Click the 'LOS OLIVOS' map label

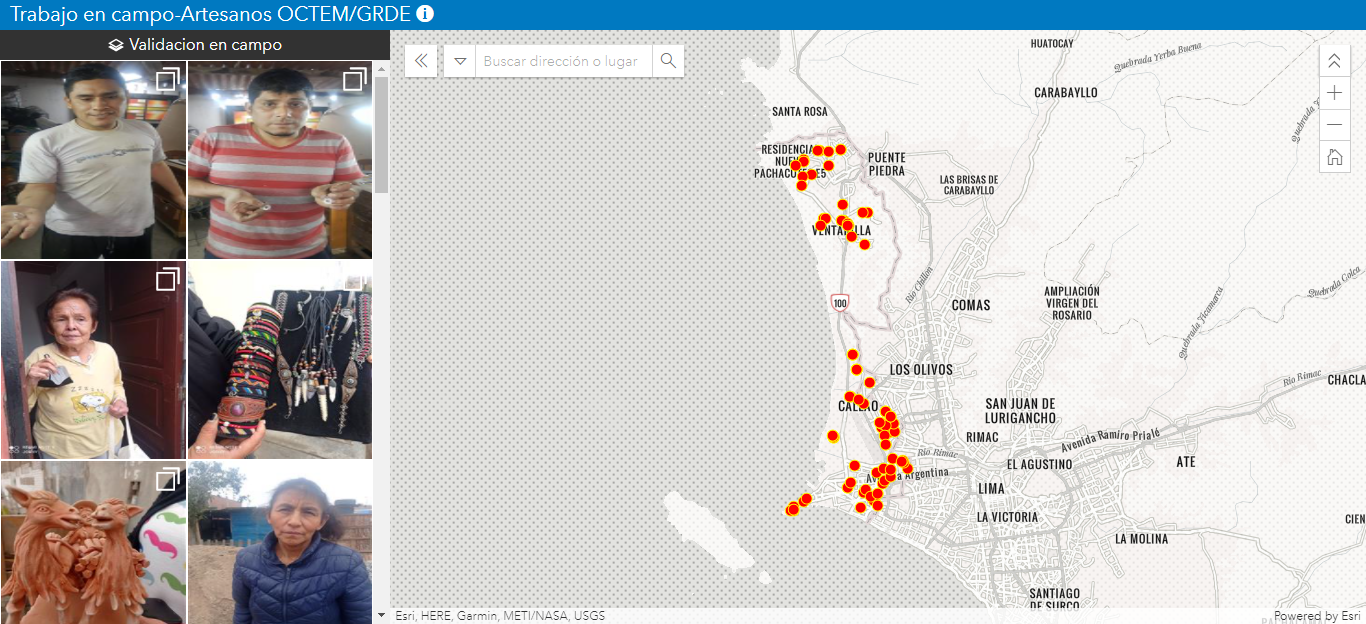921,369
